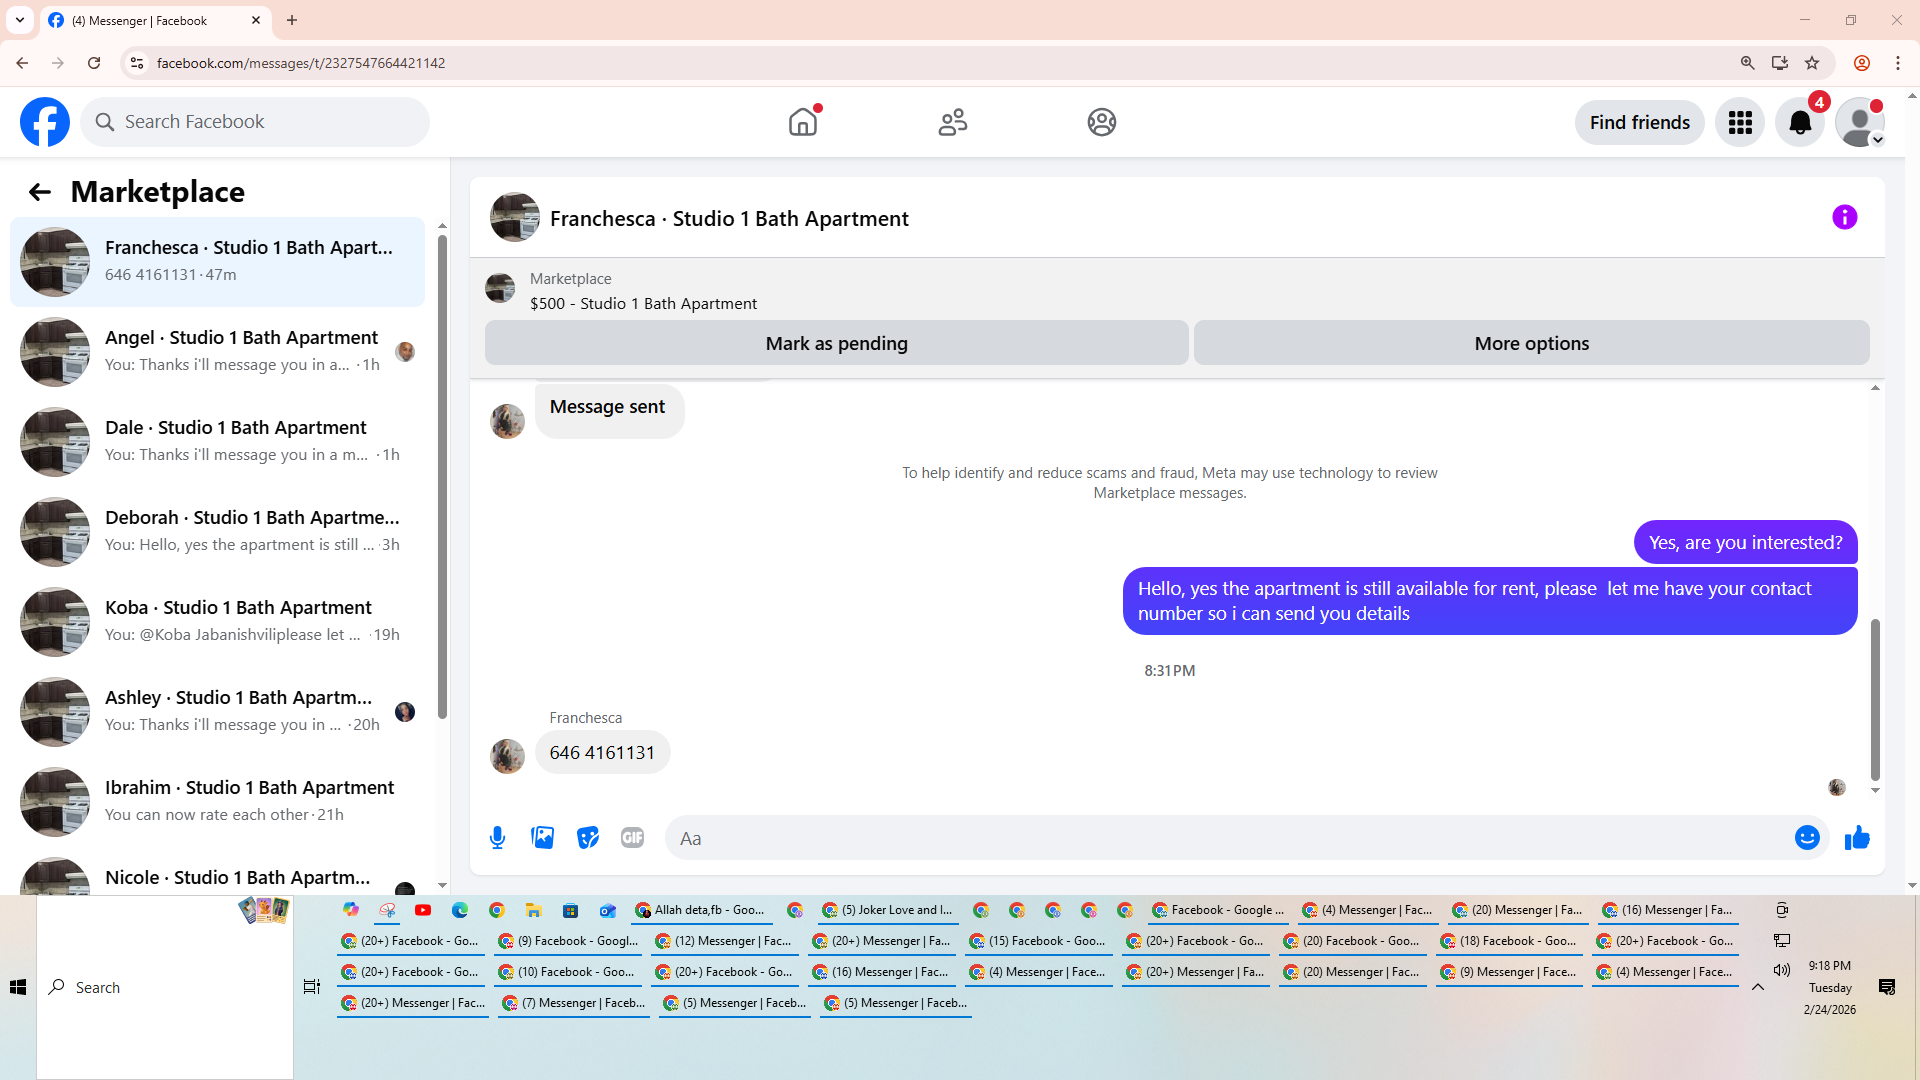Open Chrome tab search dropdown
Screen dimensions: 1920x1080
[x=19, y=20]
